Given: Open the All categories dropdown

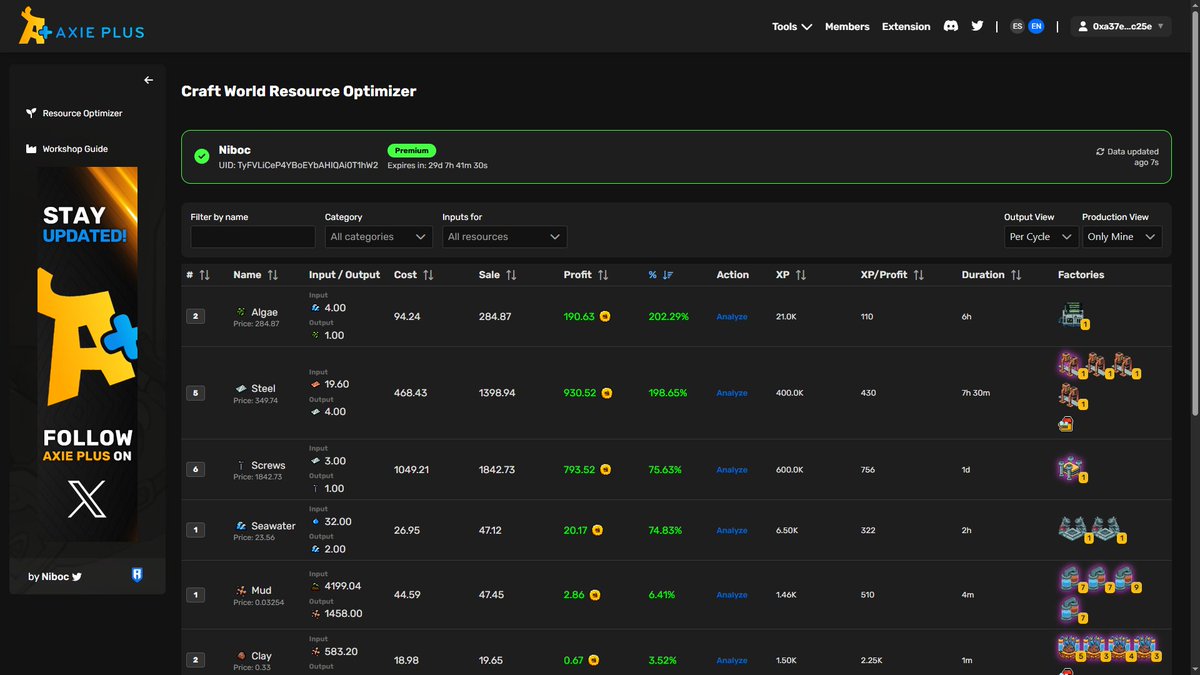Looking at the screenshot, I should coord(378,237).
